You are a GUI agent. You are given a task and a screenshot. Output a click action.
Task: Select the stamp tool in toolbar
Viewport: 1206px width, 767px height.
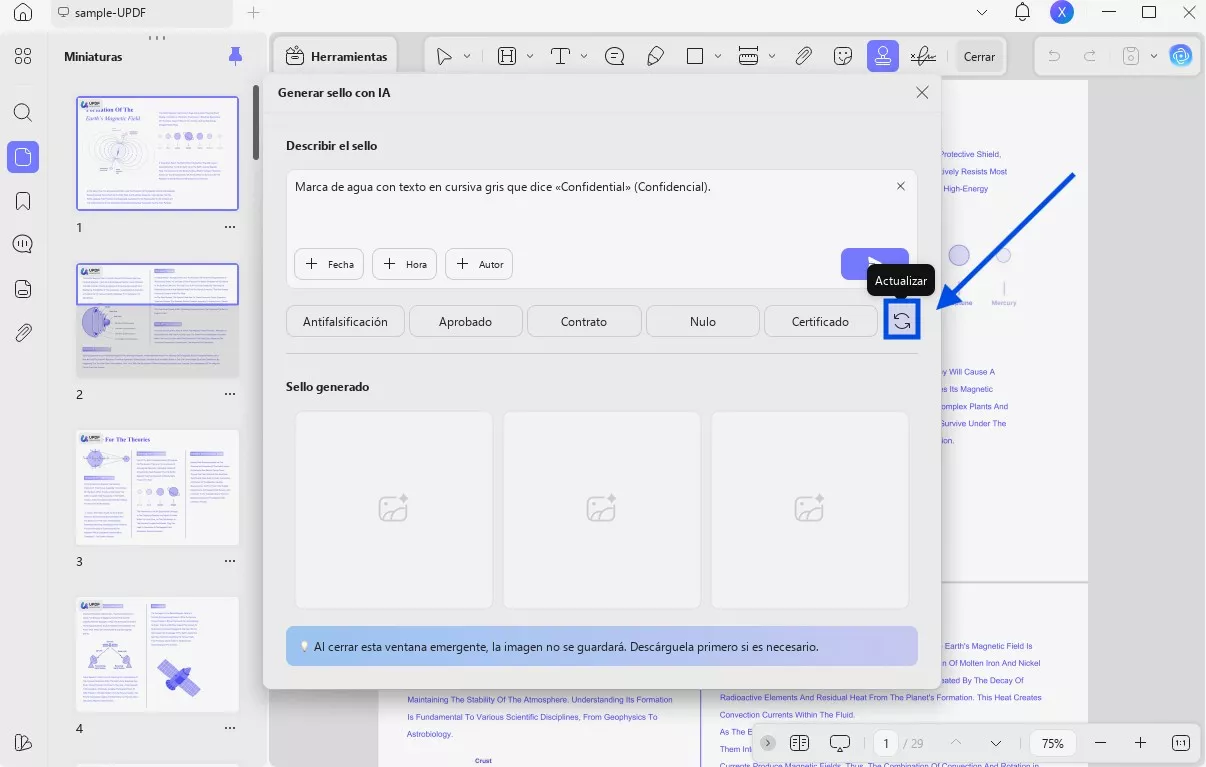point(882,56)
